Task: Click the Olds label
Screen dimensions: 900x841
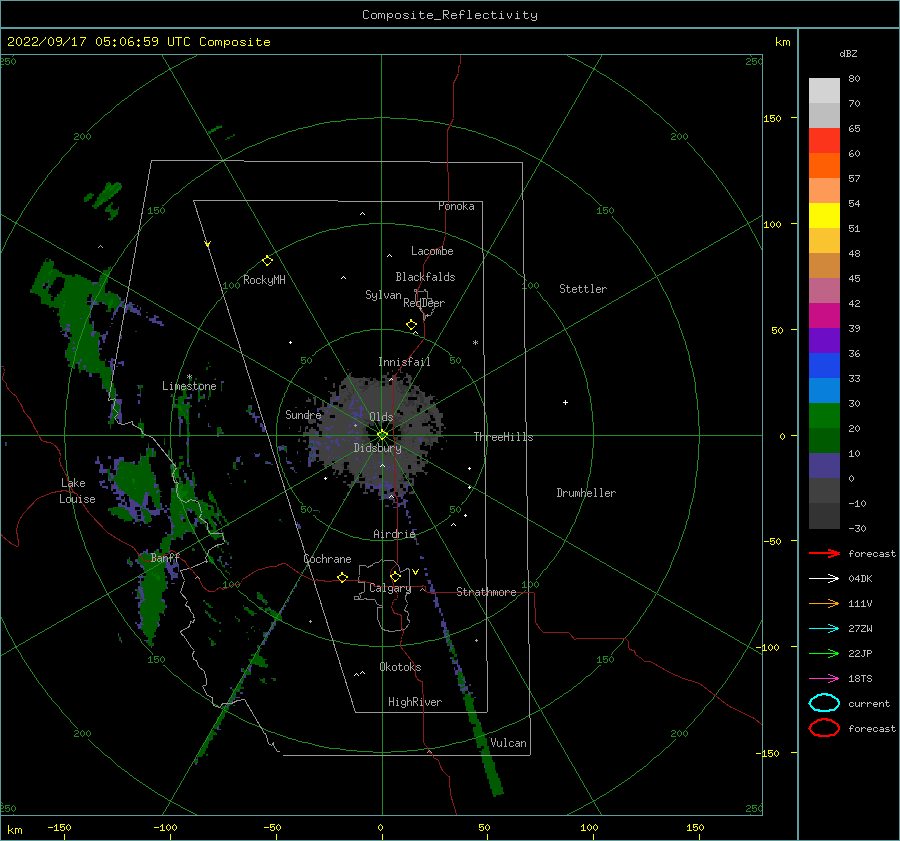Action: (x=381, y=417)
